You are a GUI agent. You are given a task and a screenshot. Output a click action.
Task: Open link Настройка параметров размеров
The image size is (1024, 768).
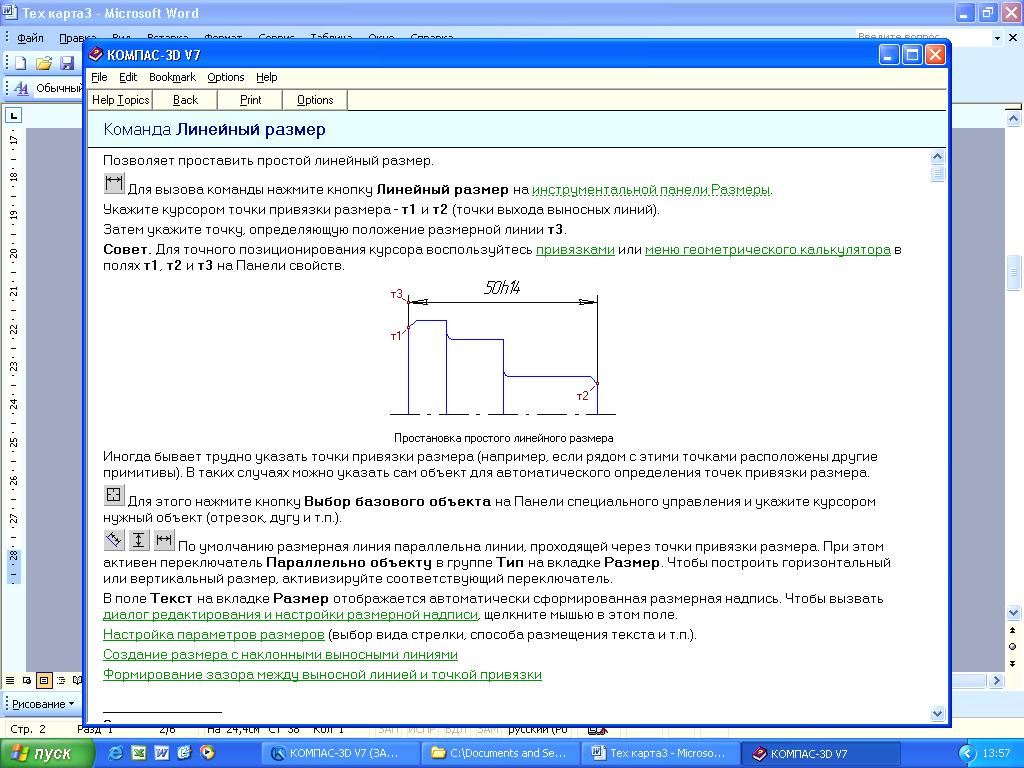[x=214, y=635]
